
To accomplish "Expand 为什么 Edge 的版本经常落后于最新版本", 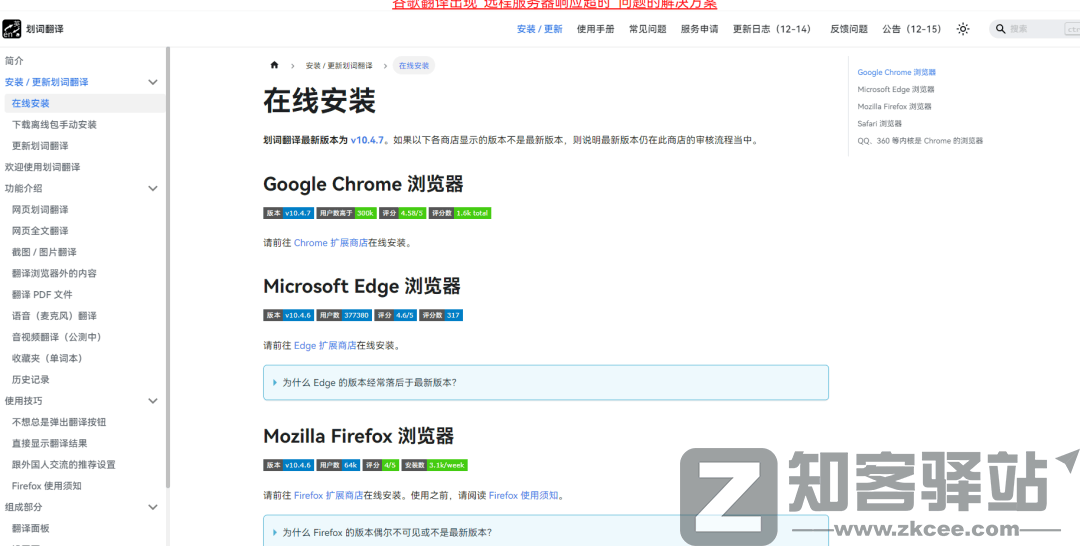I will click(369, 382).
